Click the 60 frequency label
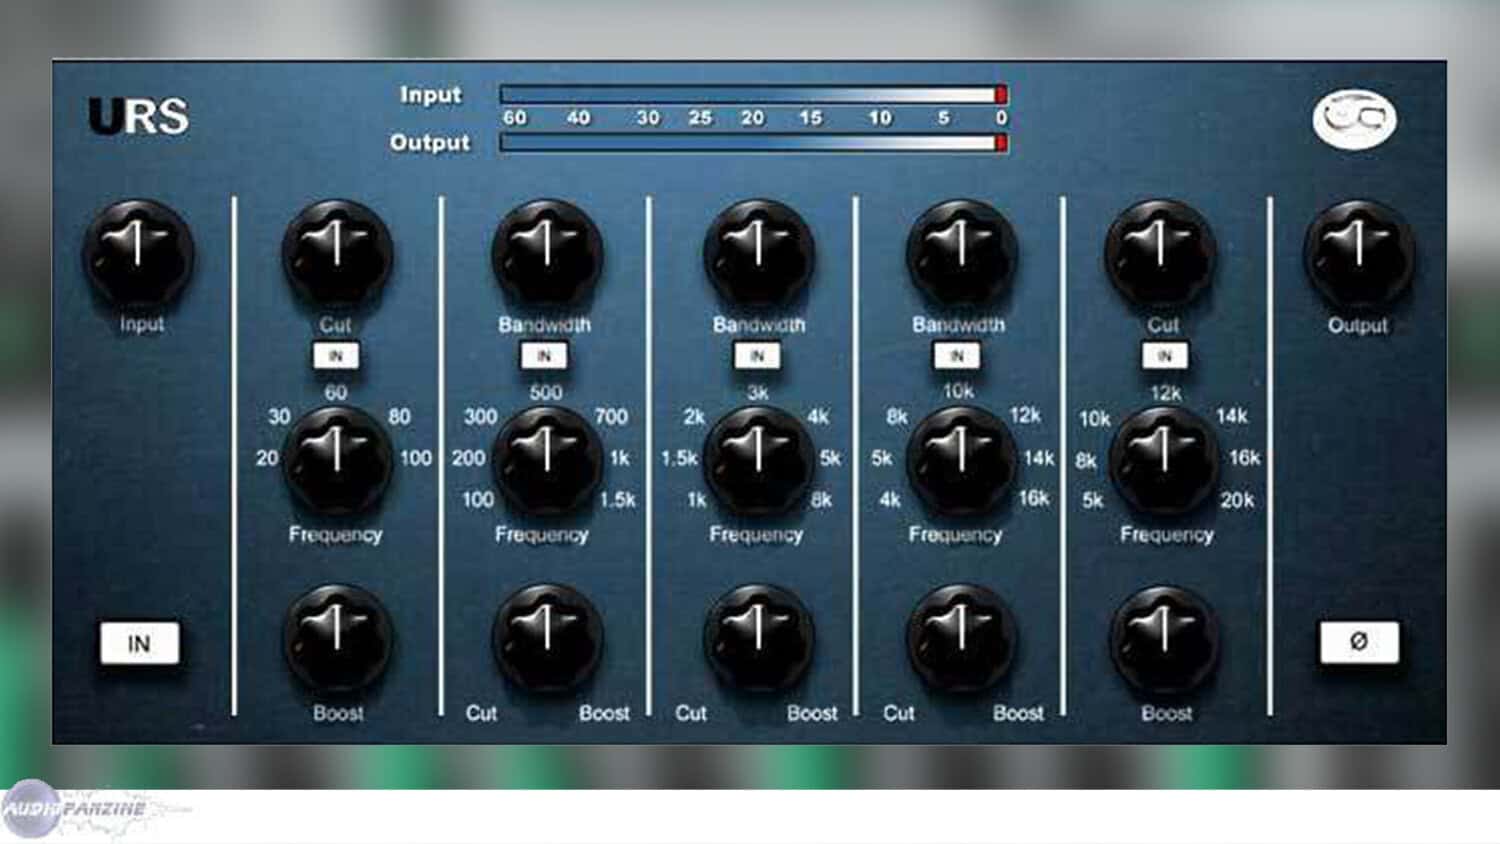Viewport: 1500px width, 844px height. (x=336, y=393)
